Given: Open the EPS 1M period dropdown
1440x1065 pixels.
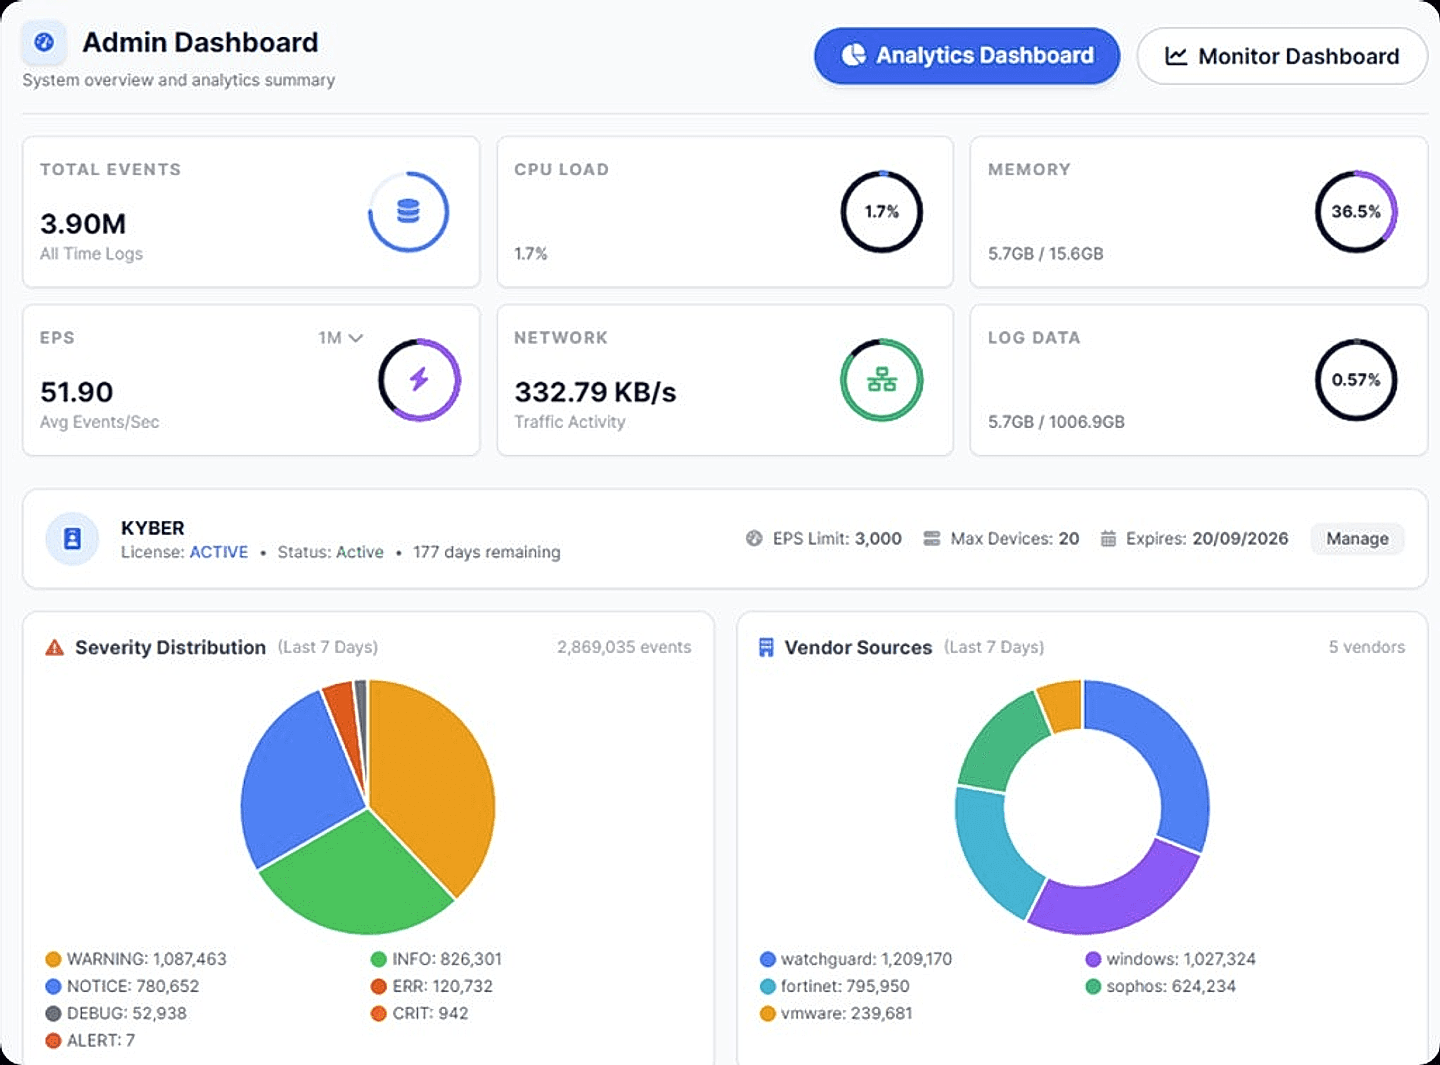Looking at the screenshot, I should [x=340, y=338].
